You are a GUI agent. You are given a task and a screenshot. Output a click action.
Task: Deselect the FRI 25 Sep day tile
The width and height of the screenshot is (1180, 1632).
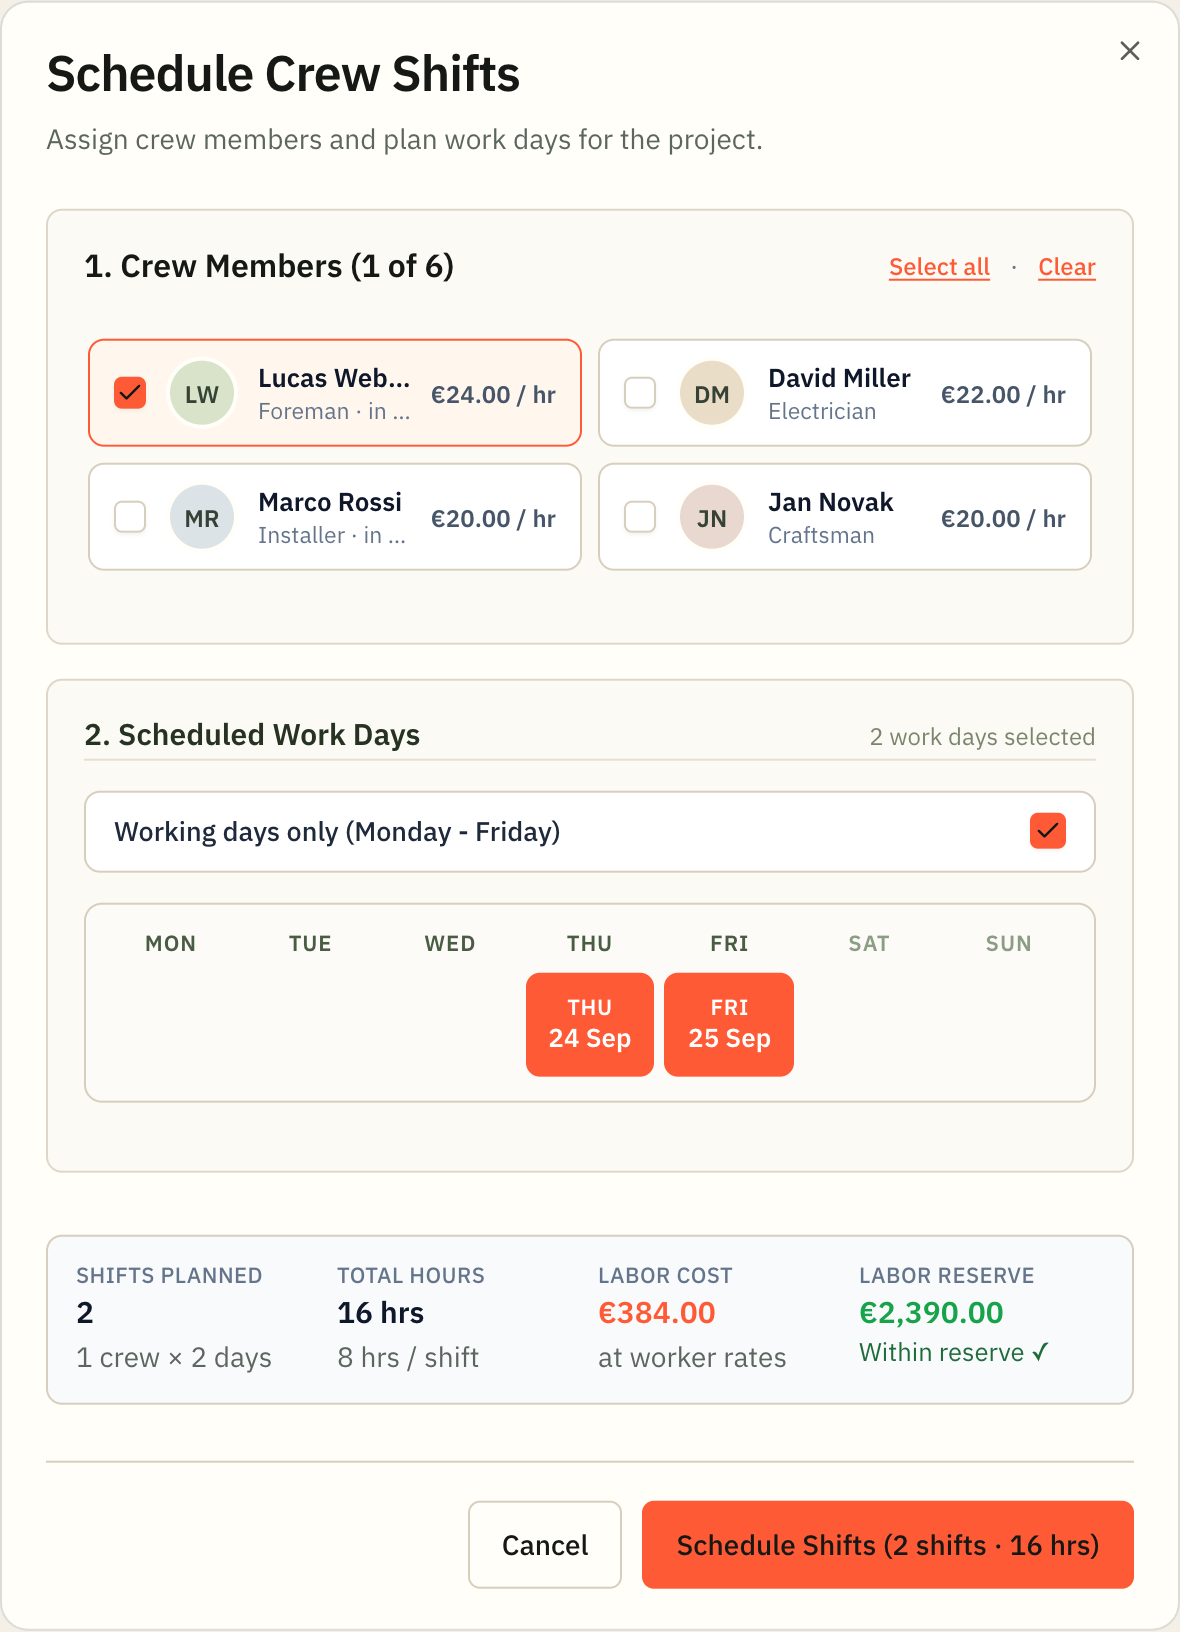(x=729, y=1025)
